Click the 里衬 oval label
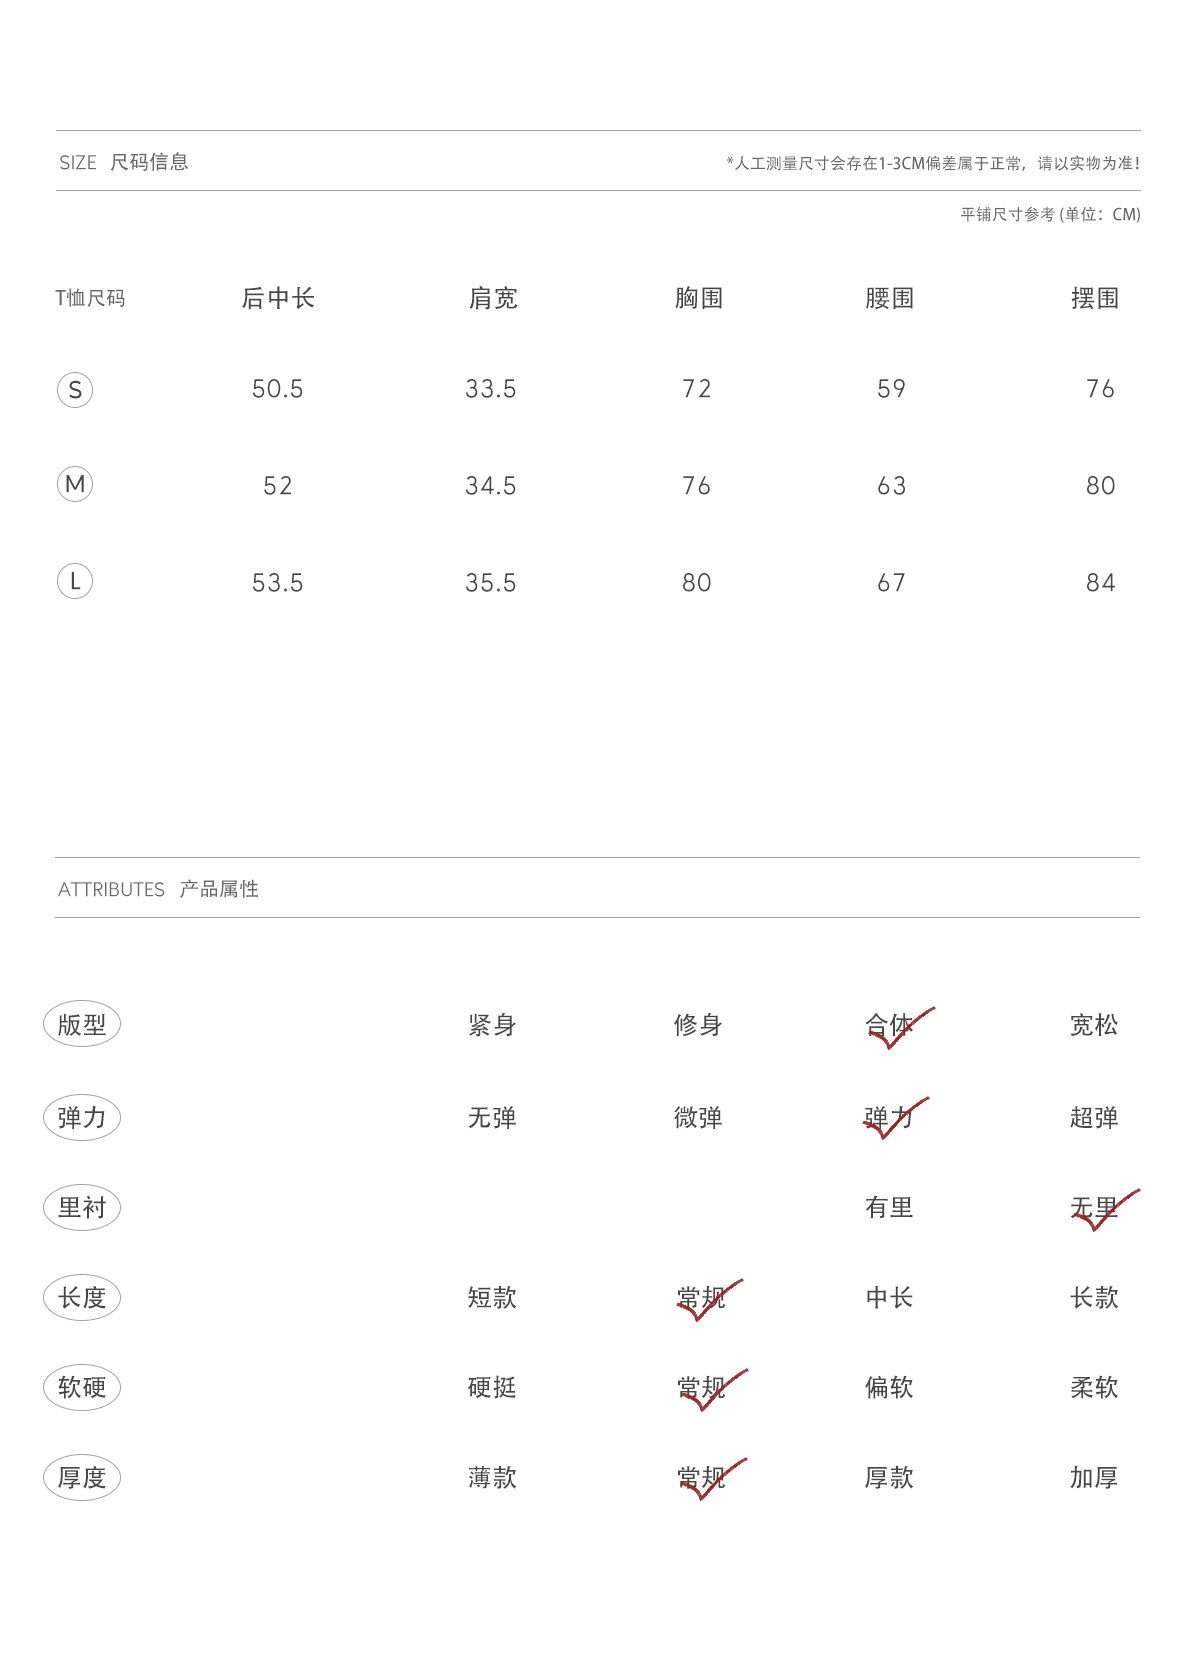 click(82, 1207)
